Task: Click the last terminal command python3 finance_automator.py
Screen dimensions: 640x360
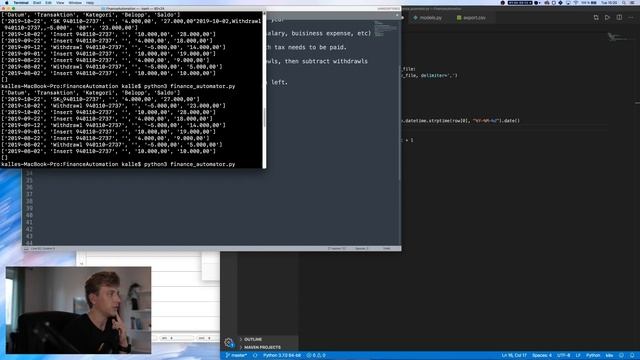Action: click(189, 164)
